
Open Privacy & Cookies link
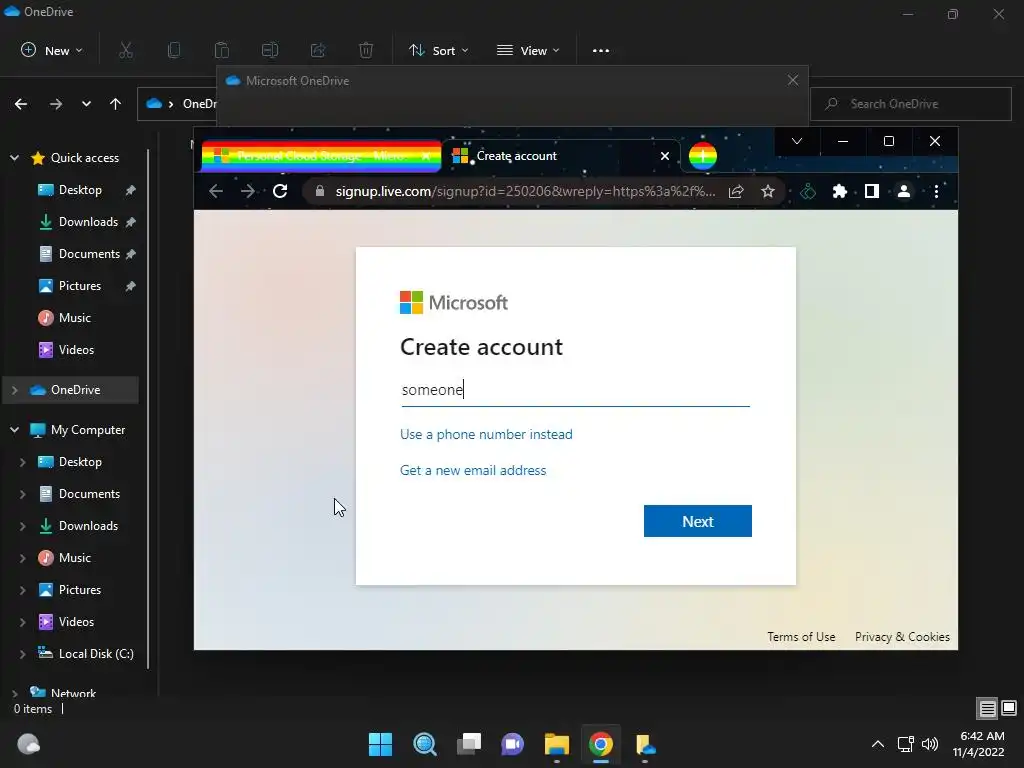tap(903, 637)
